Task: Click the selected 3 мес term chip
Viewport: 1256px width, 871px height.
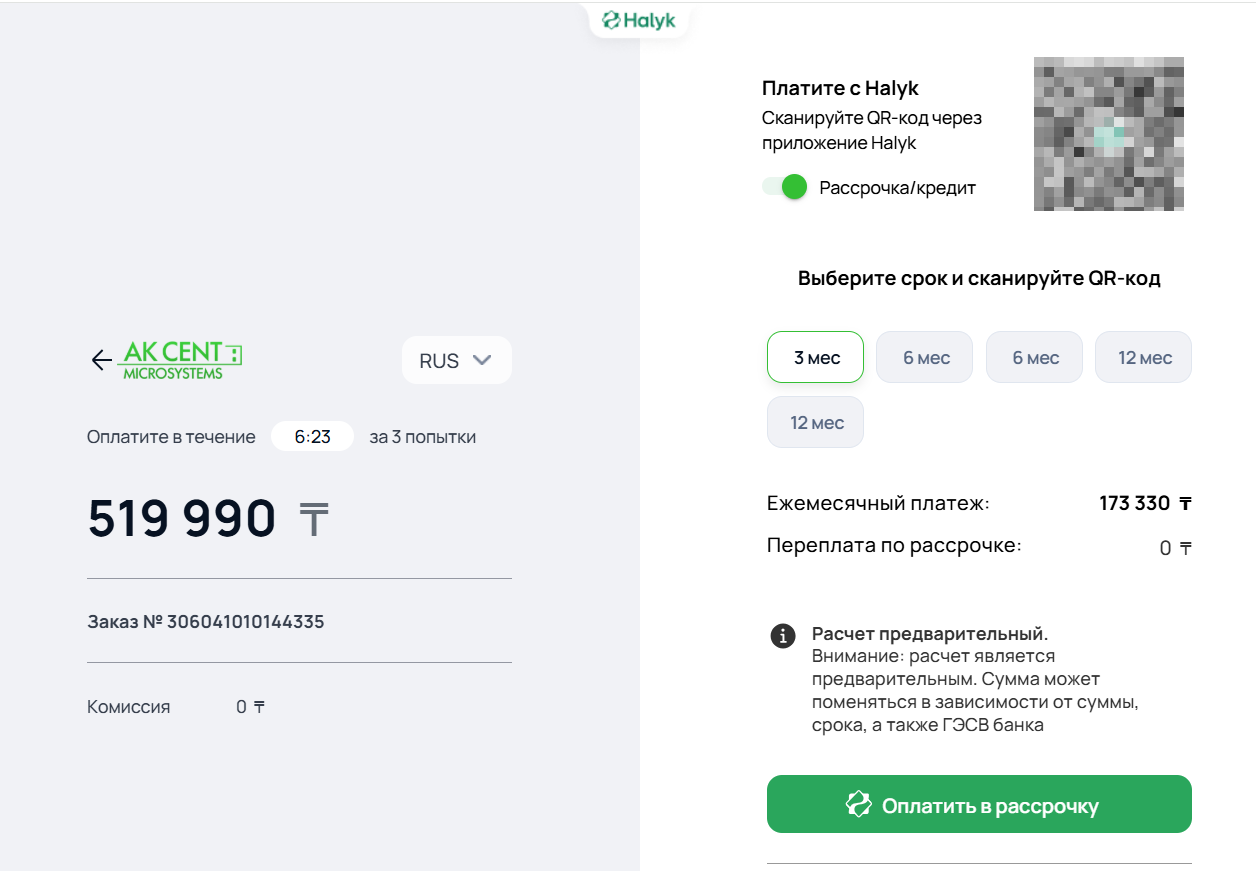Action: tap(815, 357)
